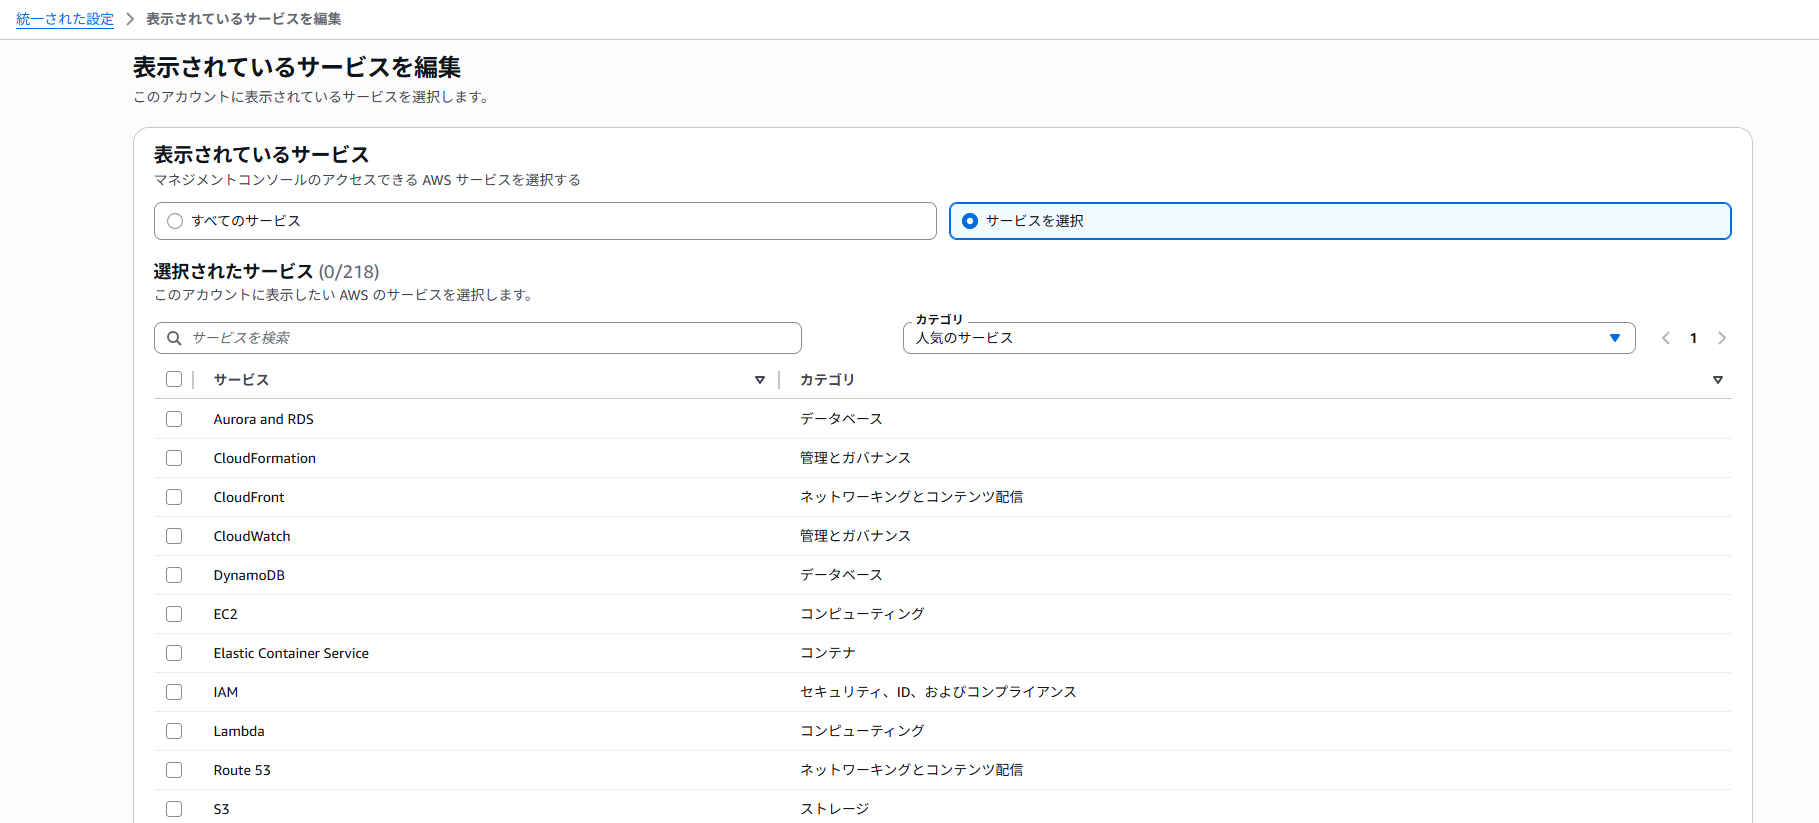This screenshot has height=823, width=1819.
Task: Check the DynamoDB checkbox
Action: pyautogui.click(x=174, y=575)
